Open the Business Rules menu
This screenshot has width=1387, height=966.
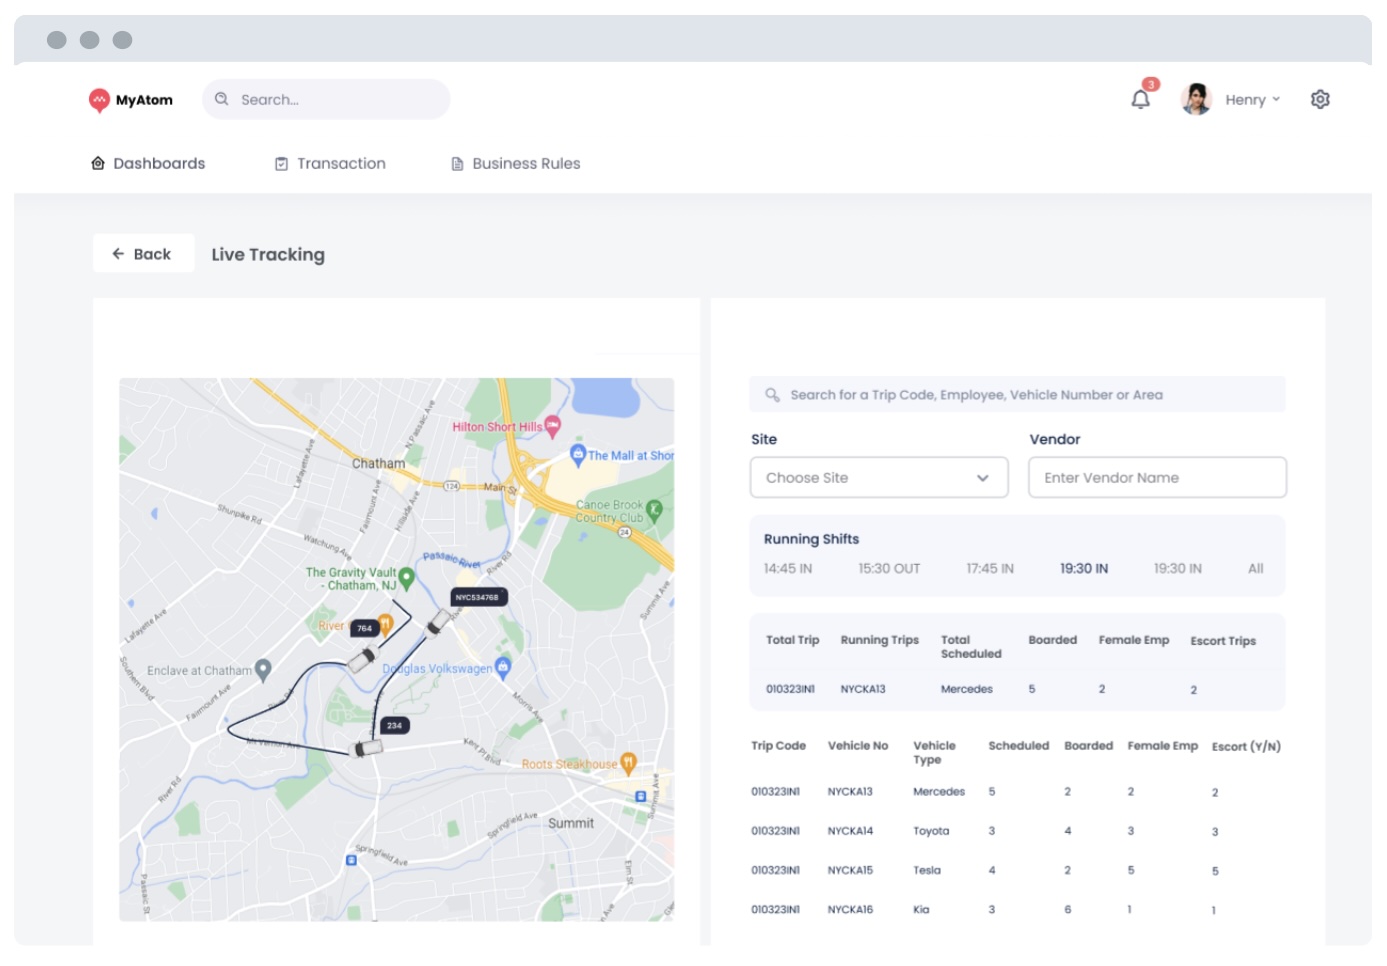click(x=515, y=163)
